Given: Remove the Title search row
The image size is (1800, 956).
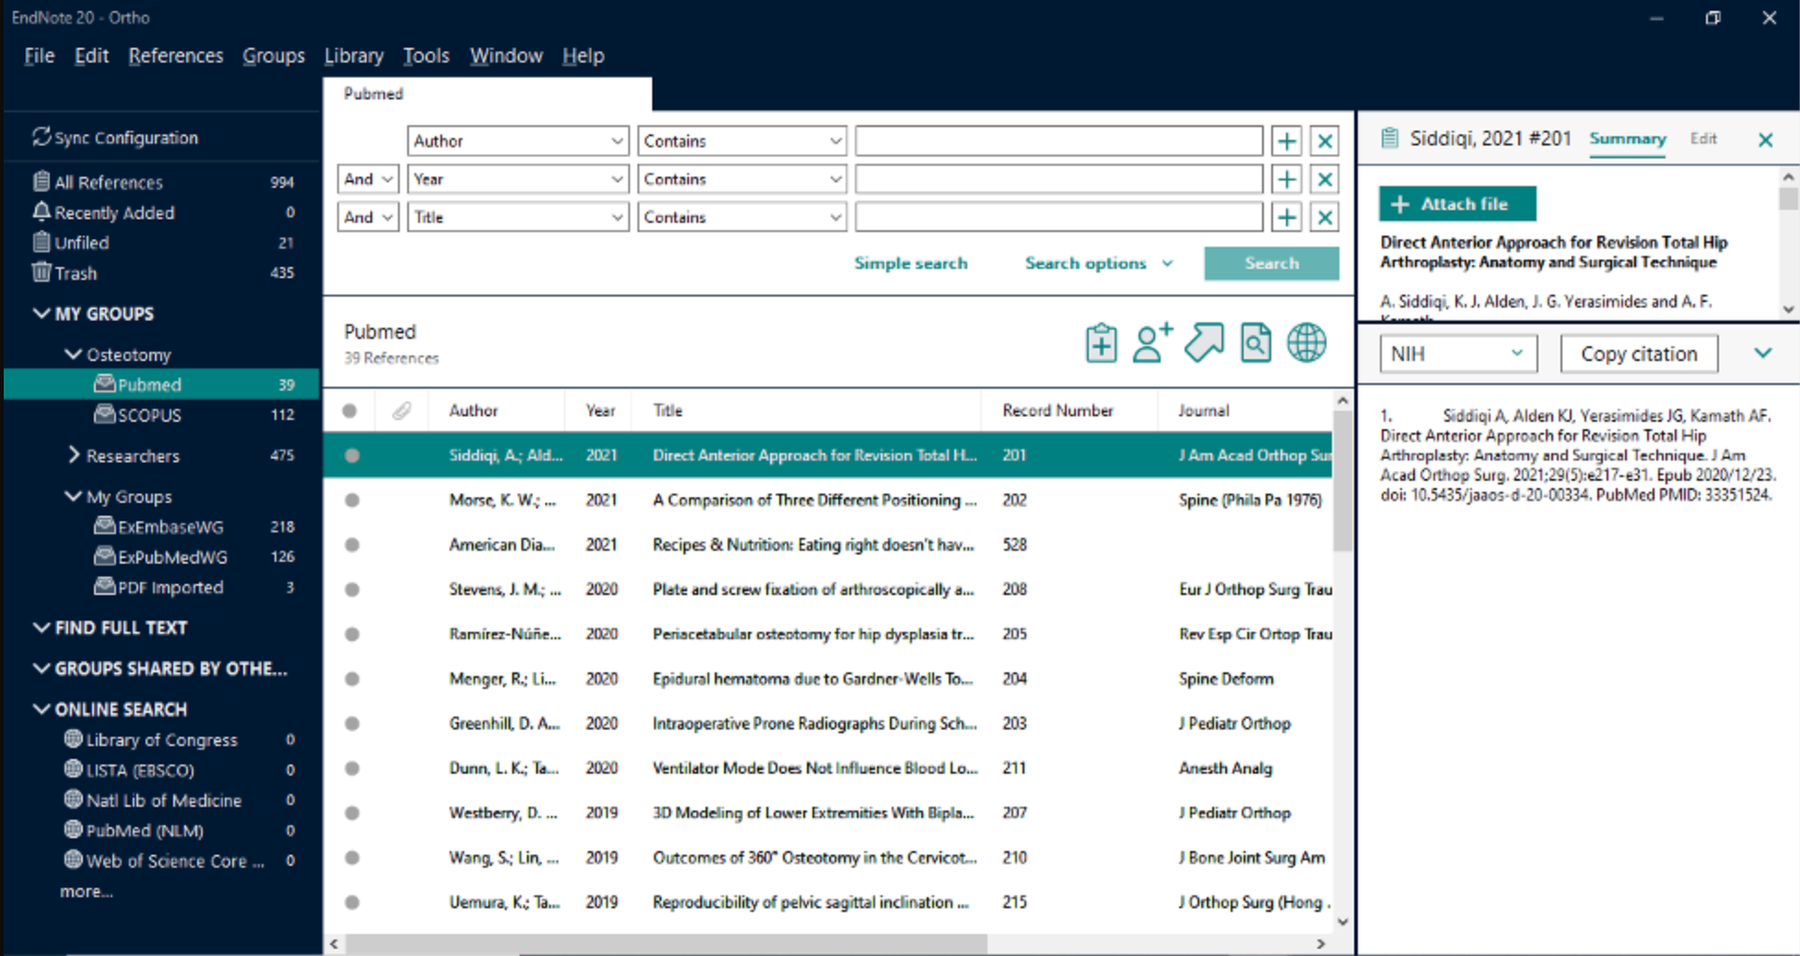Looking at the screenshot, I should pos(1325,217).
